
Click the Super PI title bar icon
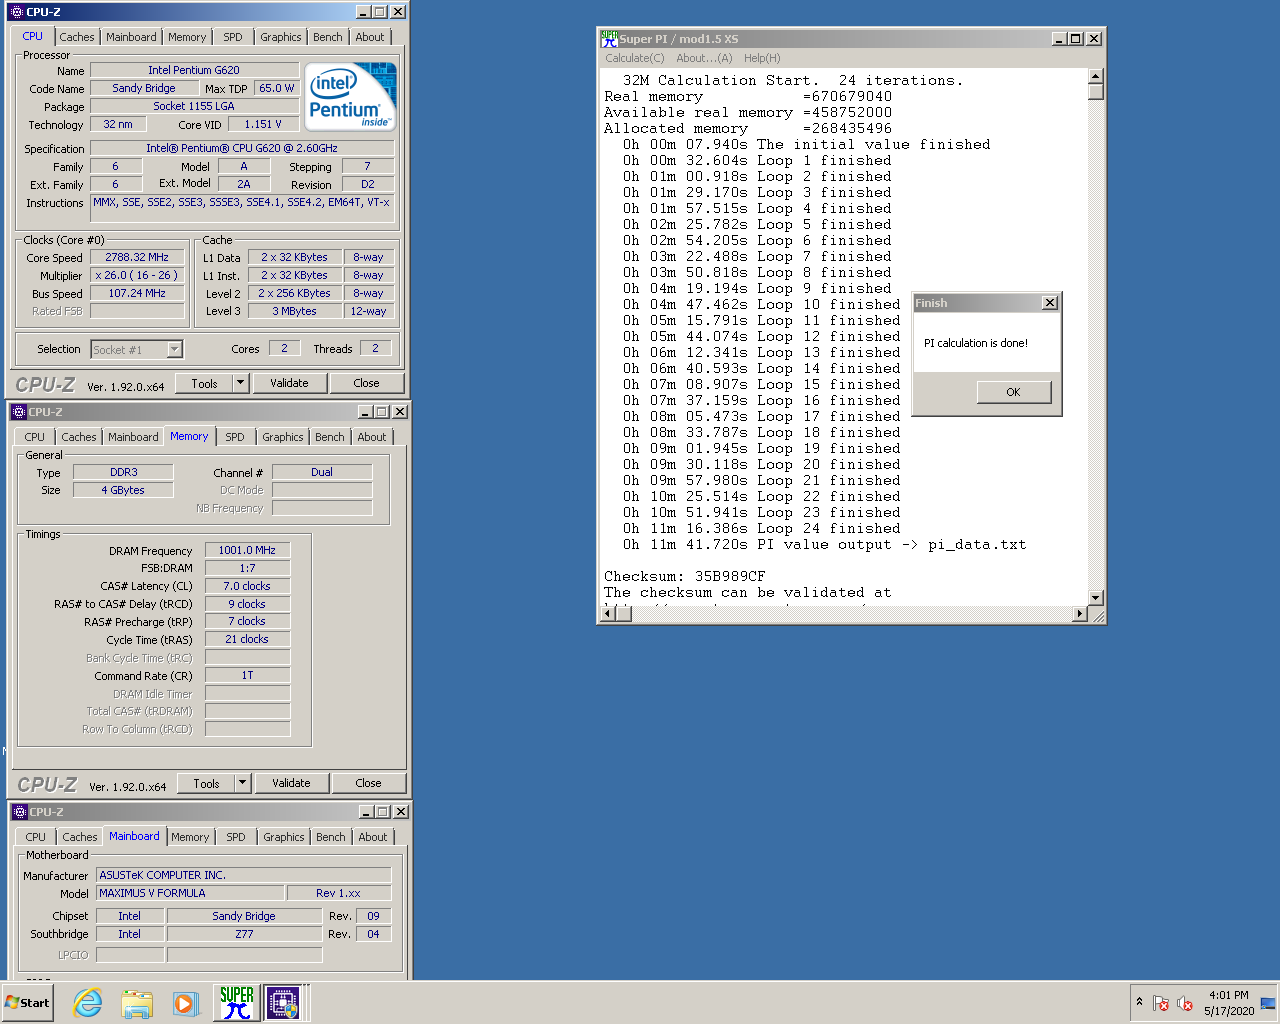[x=609, y=39]
